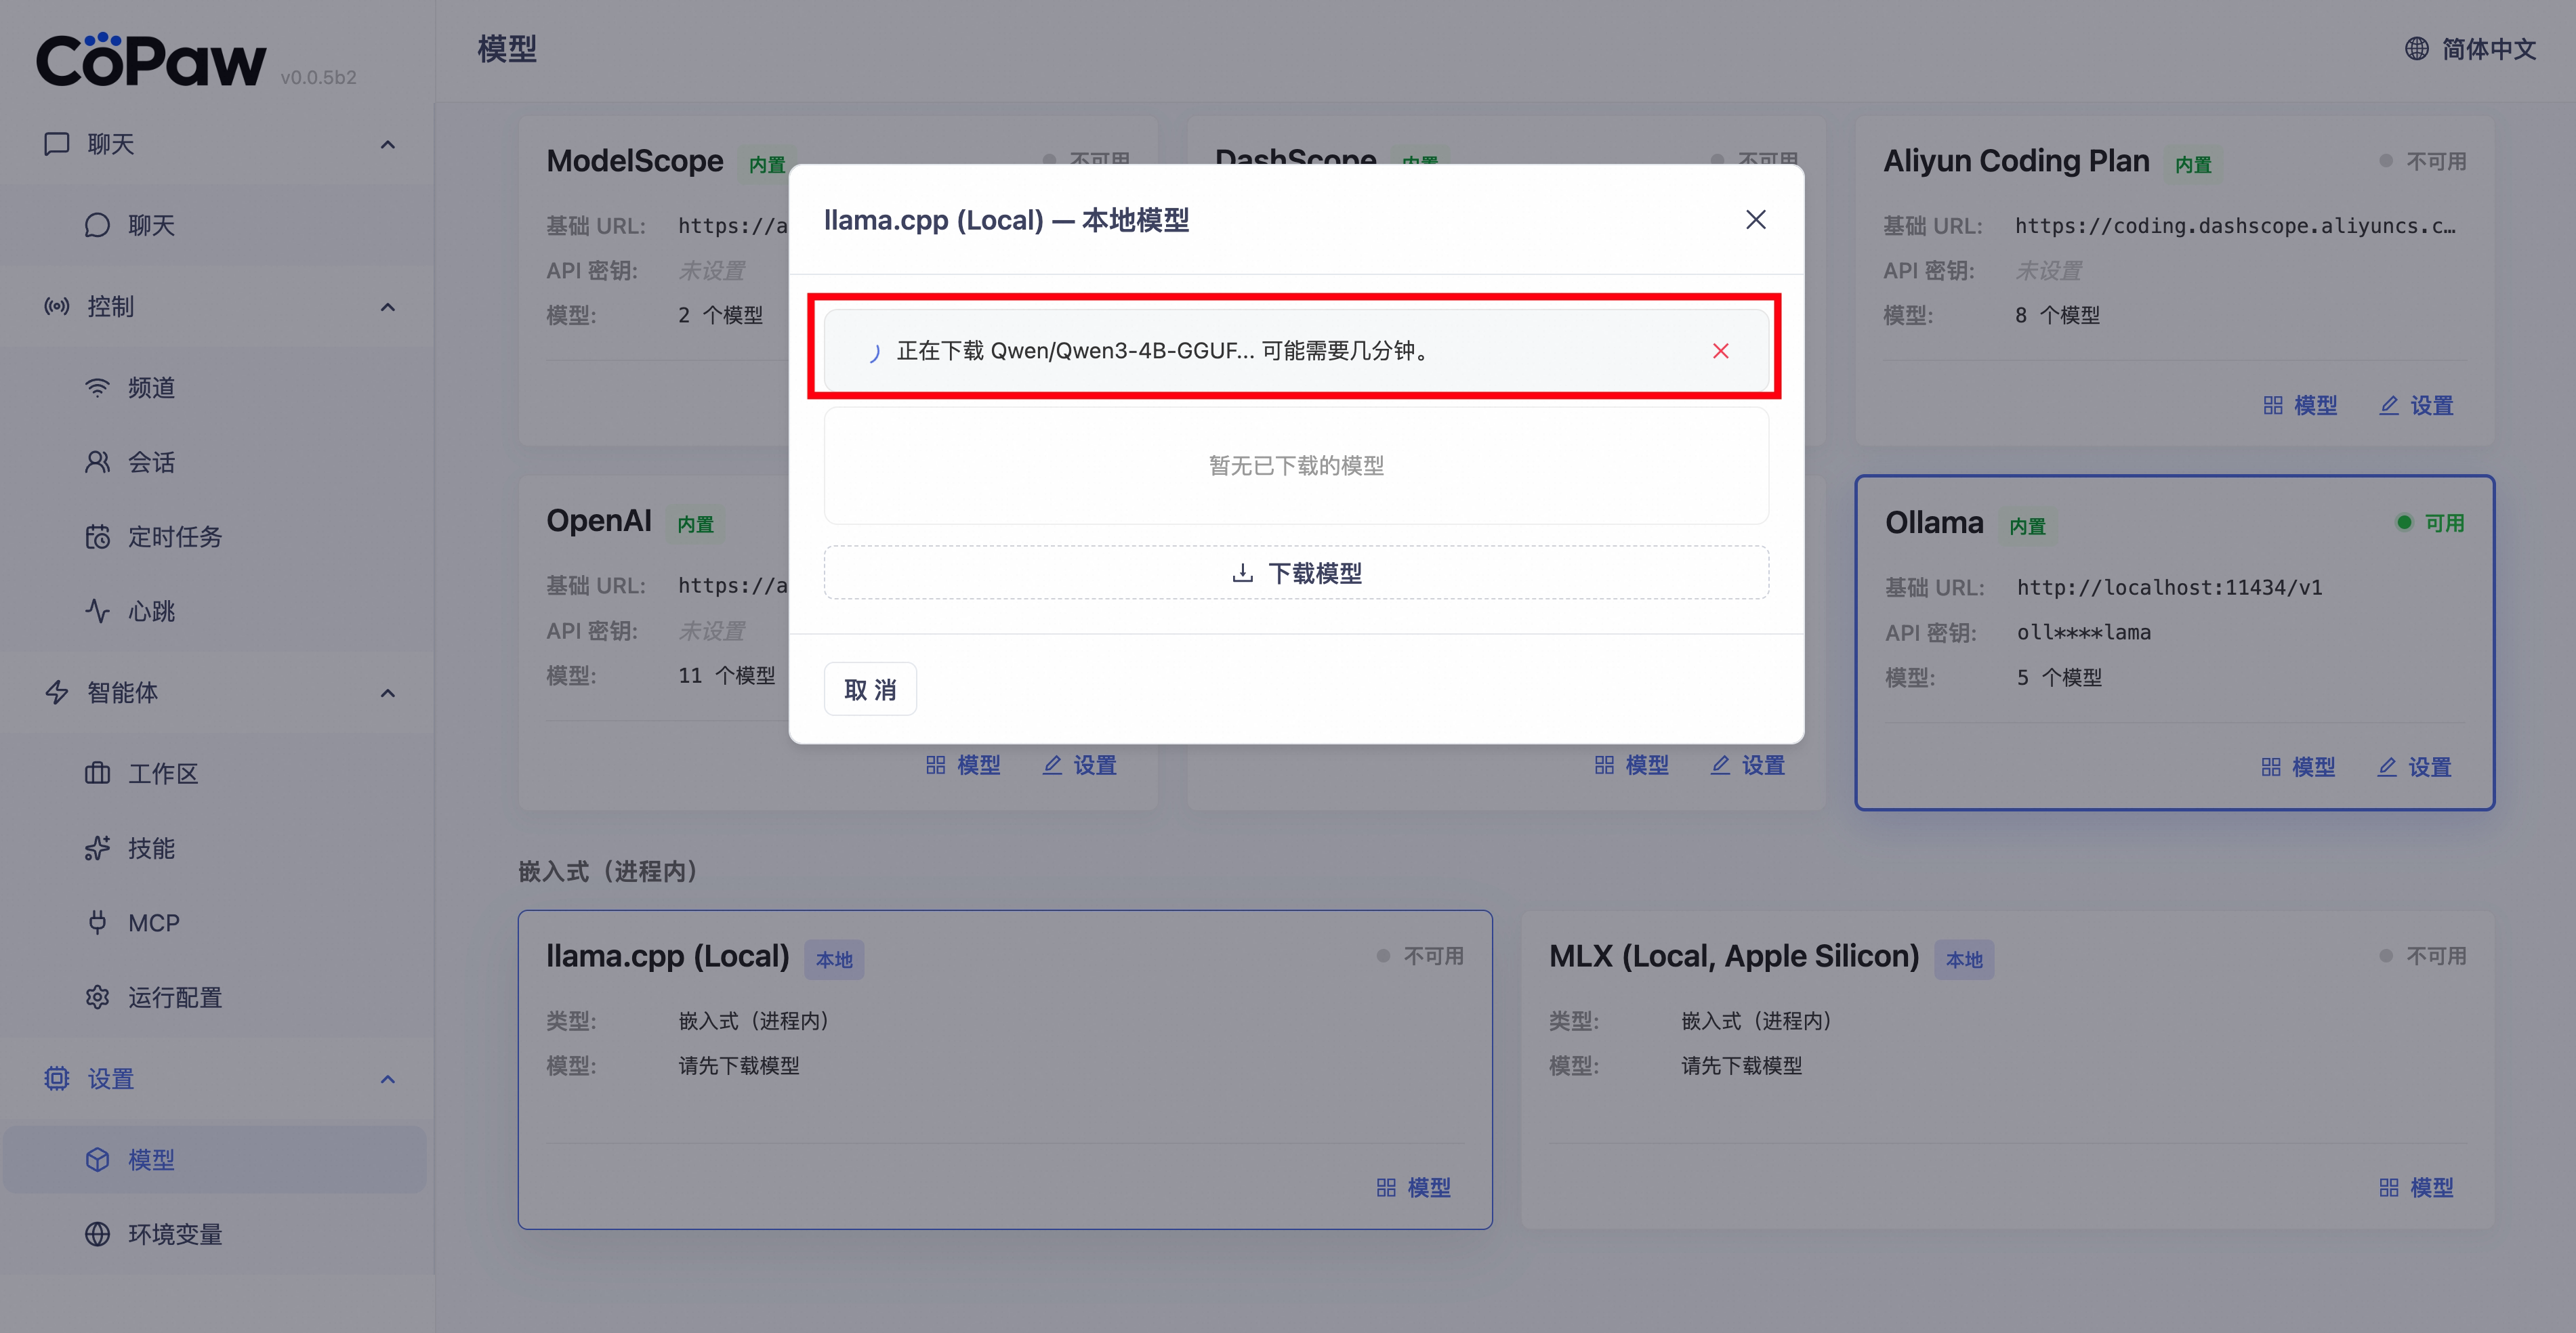Cancel the Qwen3-4B-GGUF download with red X
Screen dimensions: 2576x1333
pyautogui.click(x=1720, y=351)
